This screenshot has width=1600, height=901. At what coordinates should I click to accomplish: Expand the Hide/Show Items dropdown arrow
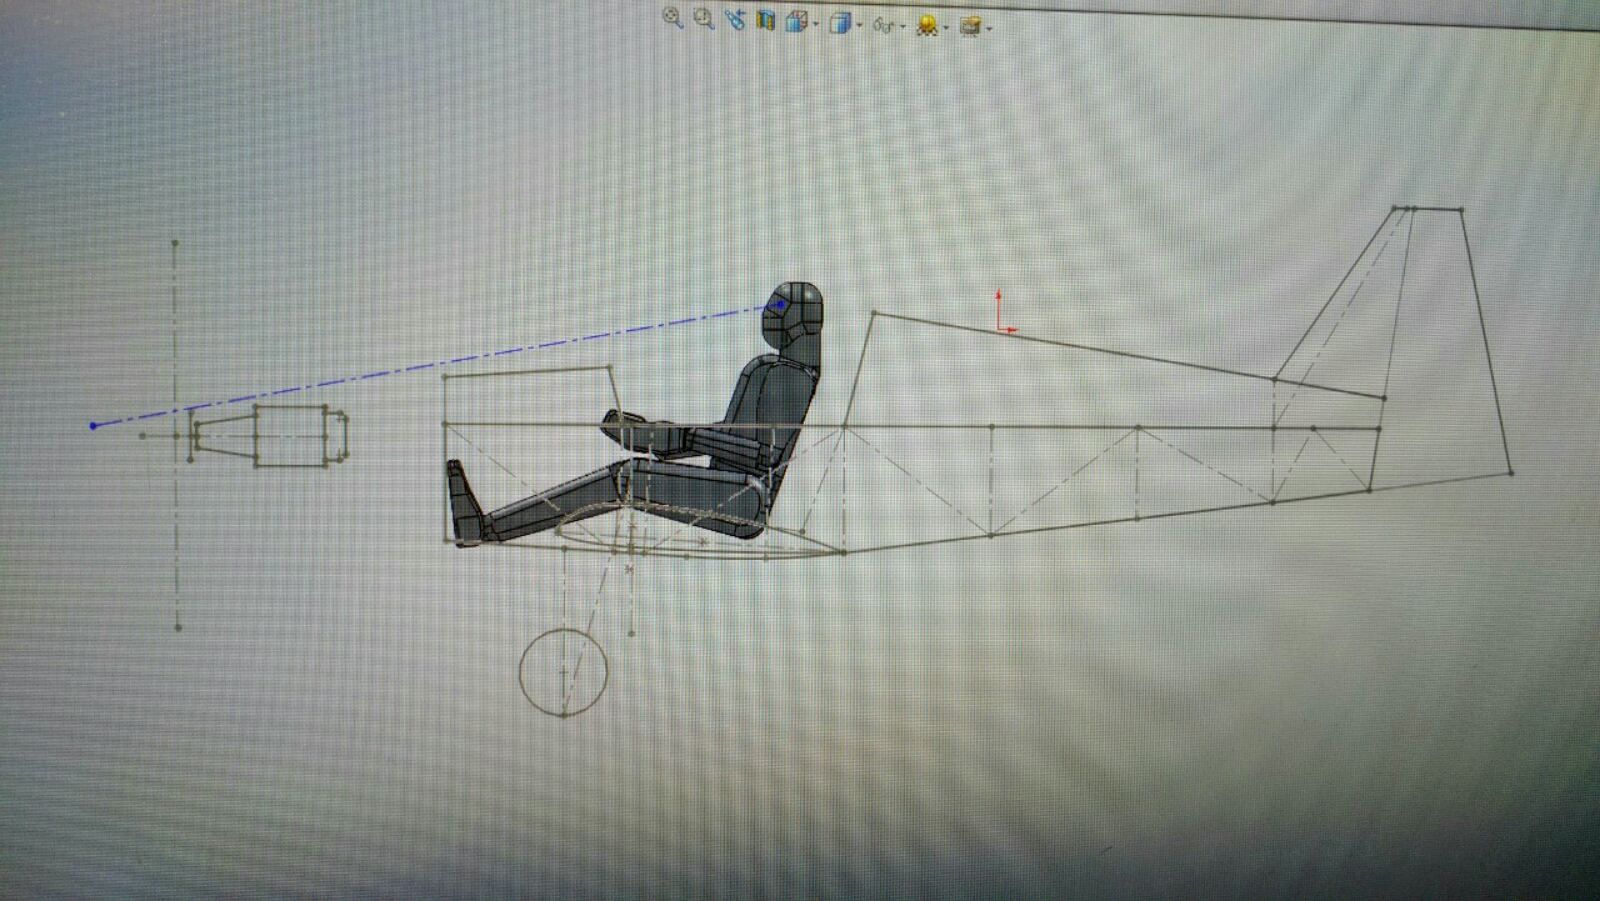pyautogui.click(x=903, y=26)
